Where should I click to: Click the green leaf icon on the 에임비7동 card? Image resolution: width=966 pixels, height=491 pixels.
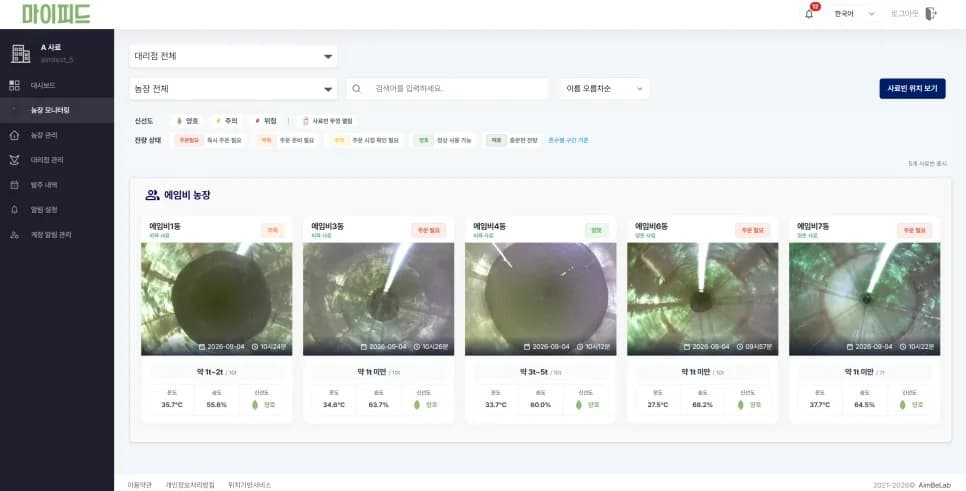[903, 405]
